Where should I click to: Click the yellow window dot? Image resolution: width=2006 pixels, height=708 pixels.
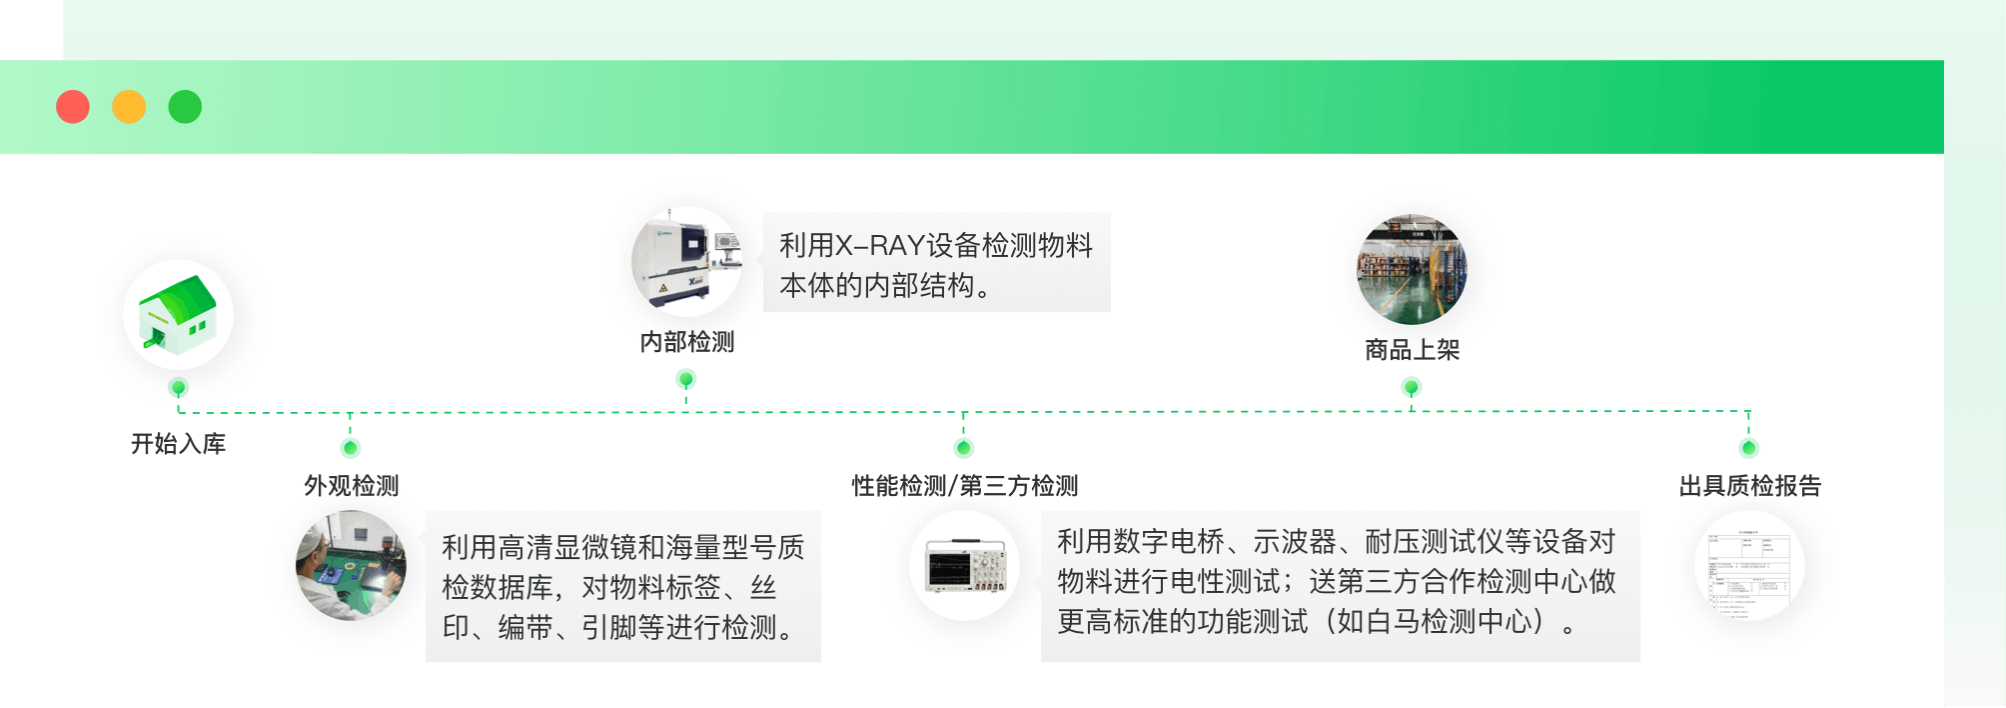pos(129,107)
